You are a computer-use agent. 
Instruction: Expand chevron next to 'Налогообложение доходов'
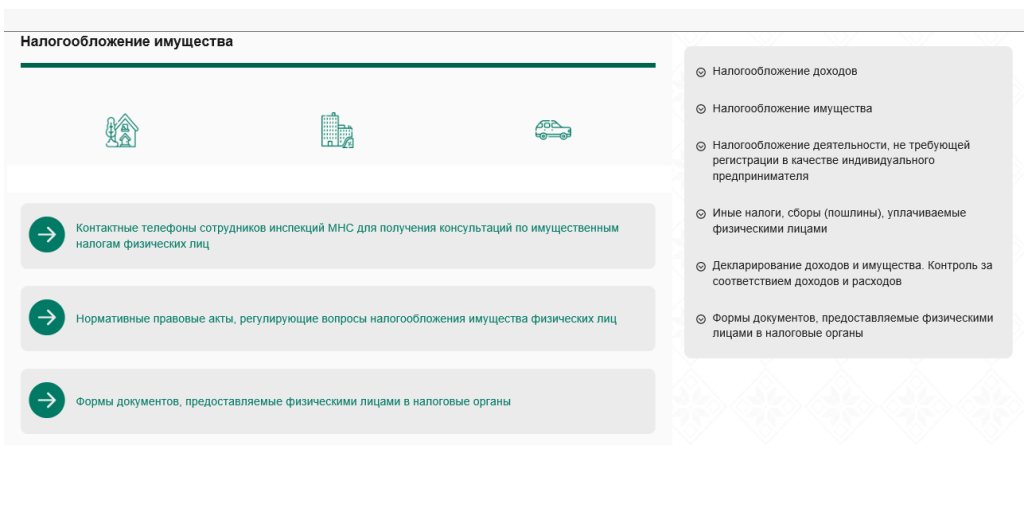pyautogui.click(x=701, y=72)
